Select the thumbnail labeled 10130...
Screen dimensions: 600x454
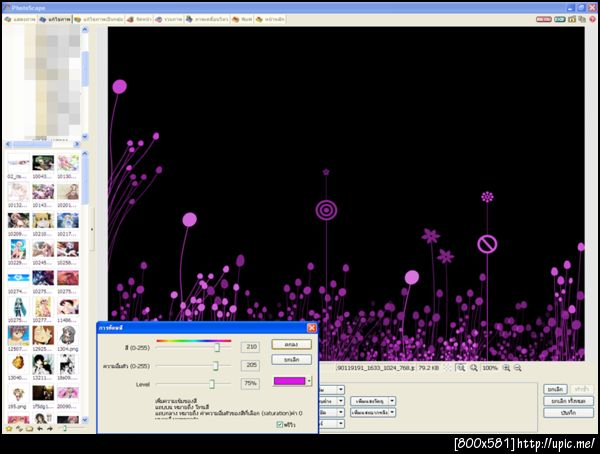pos(68,166)
